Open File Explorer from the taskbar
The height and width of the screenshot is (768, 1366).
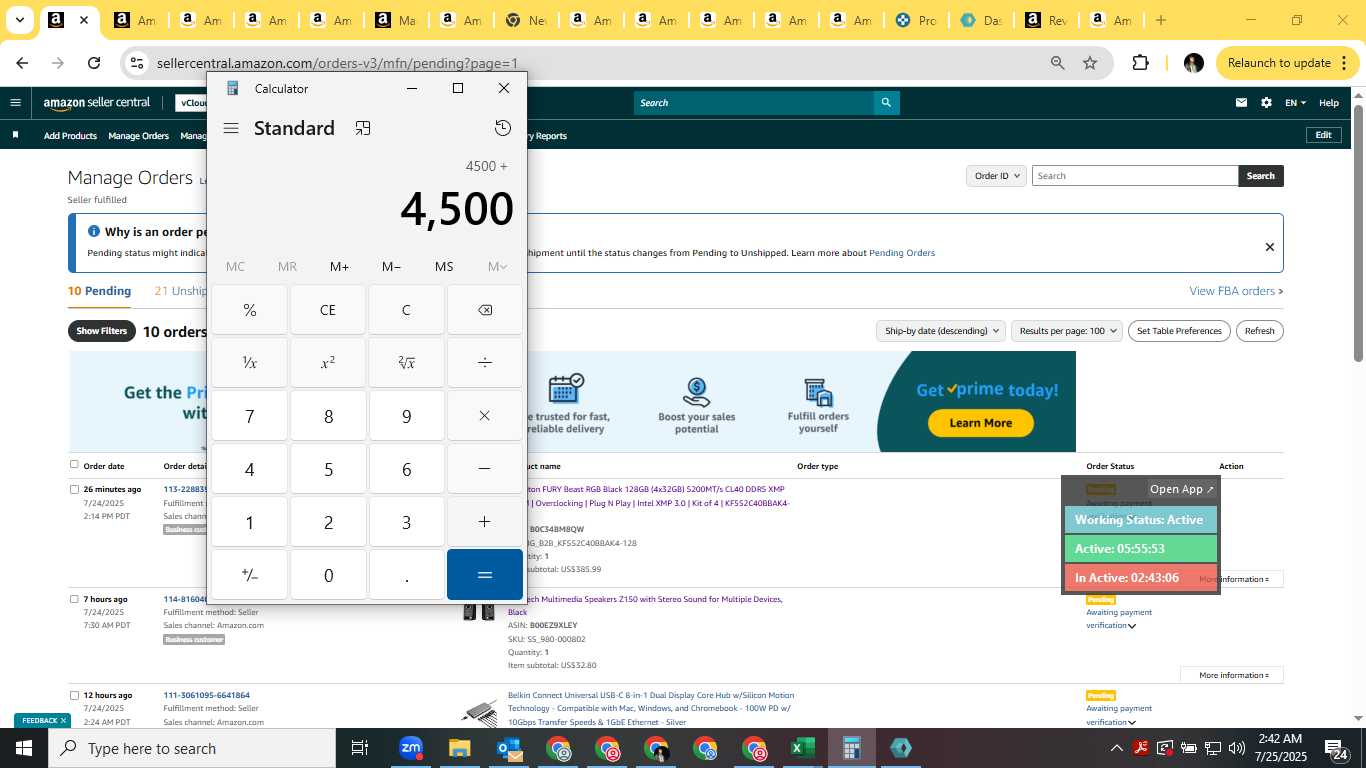[x=459, y=748]
